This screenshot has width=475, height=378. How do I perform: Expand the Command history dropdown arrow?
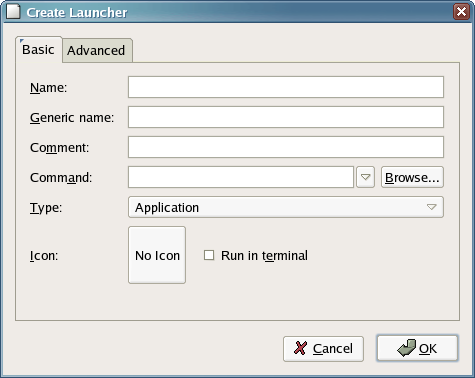coord(365,177)
